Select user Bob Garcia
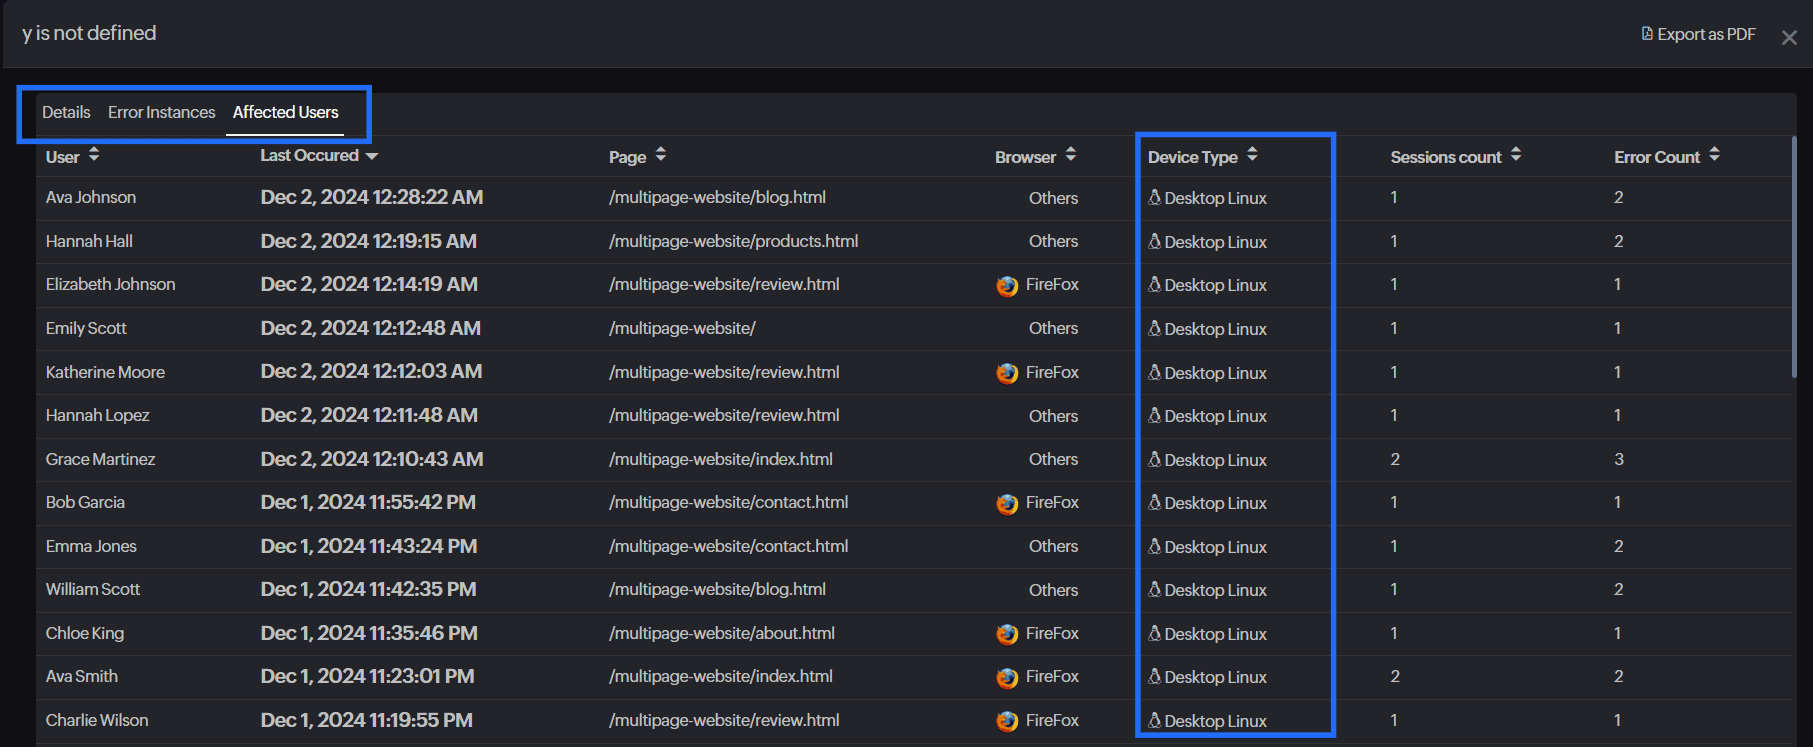 pos(85,502)
